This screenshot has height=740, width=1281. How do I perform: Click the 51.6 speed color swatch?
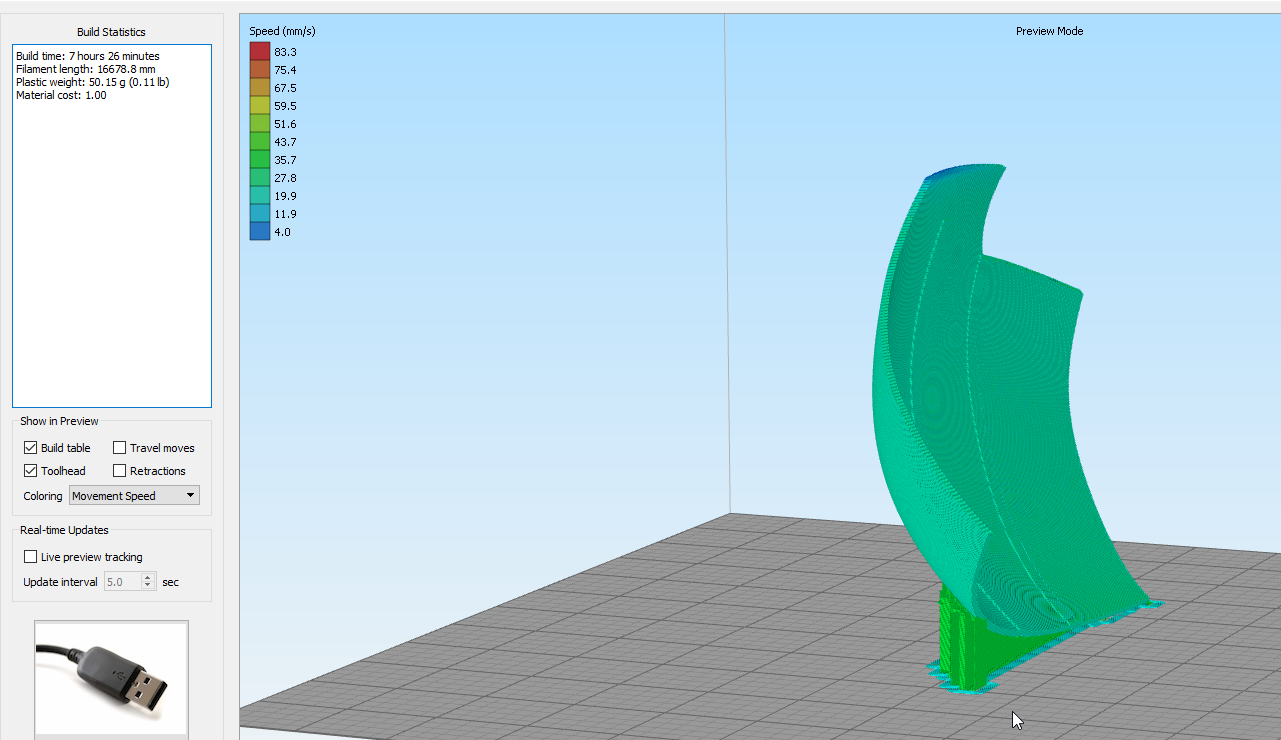[x=260, y=124]
